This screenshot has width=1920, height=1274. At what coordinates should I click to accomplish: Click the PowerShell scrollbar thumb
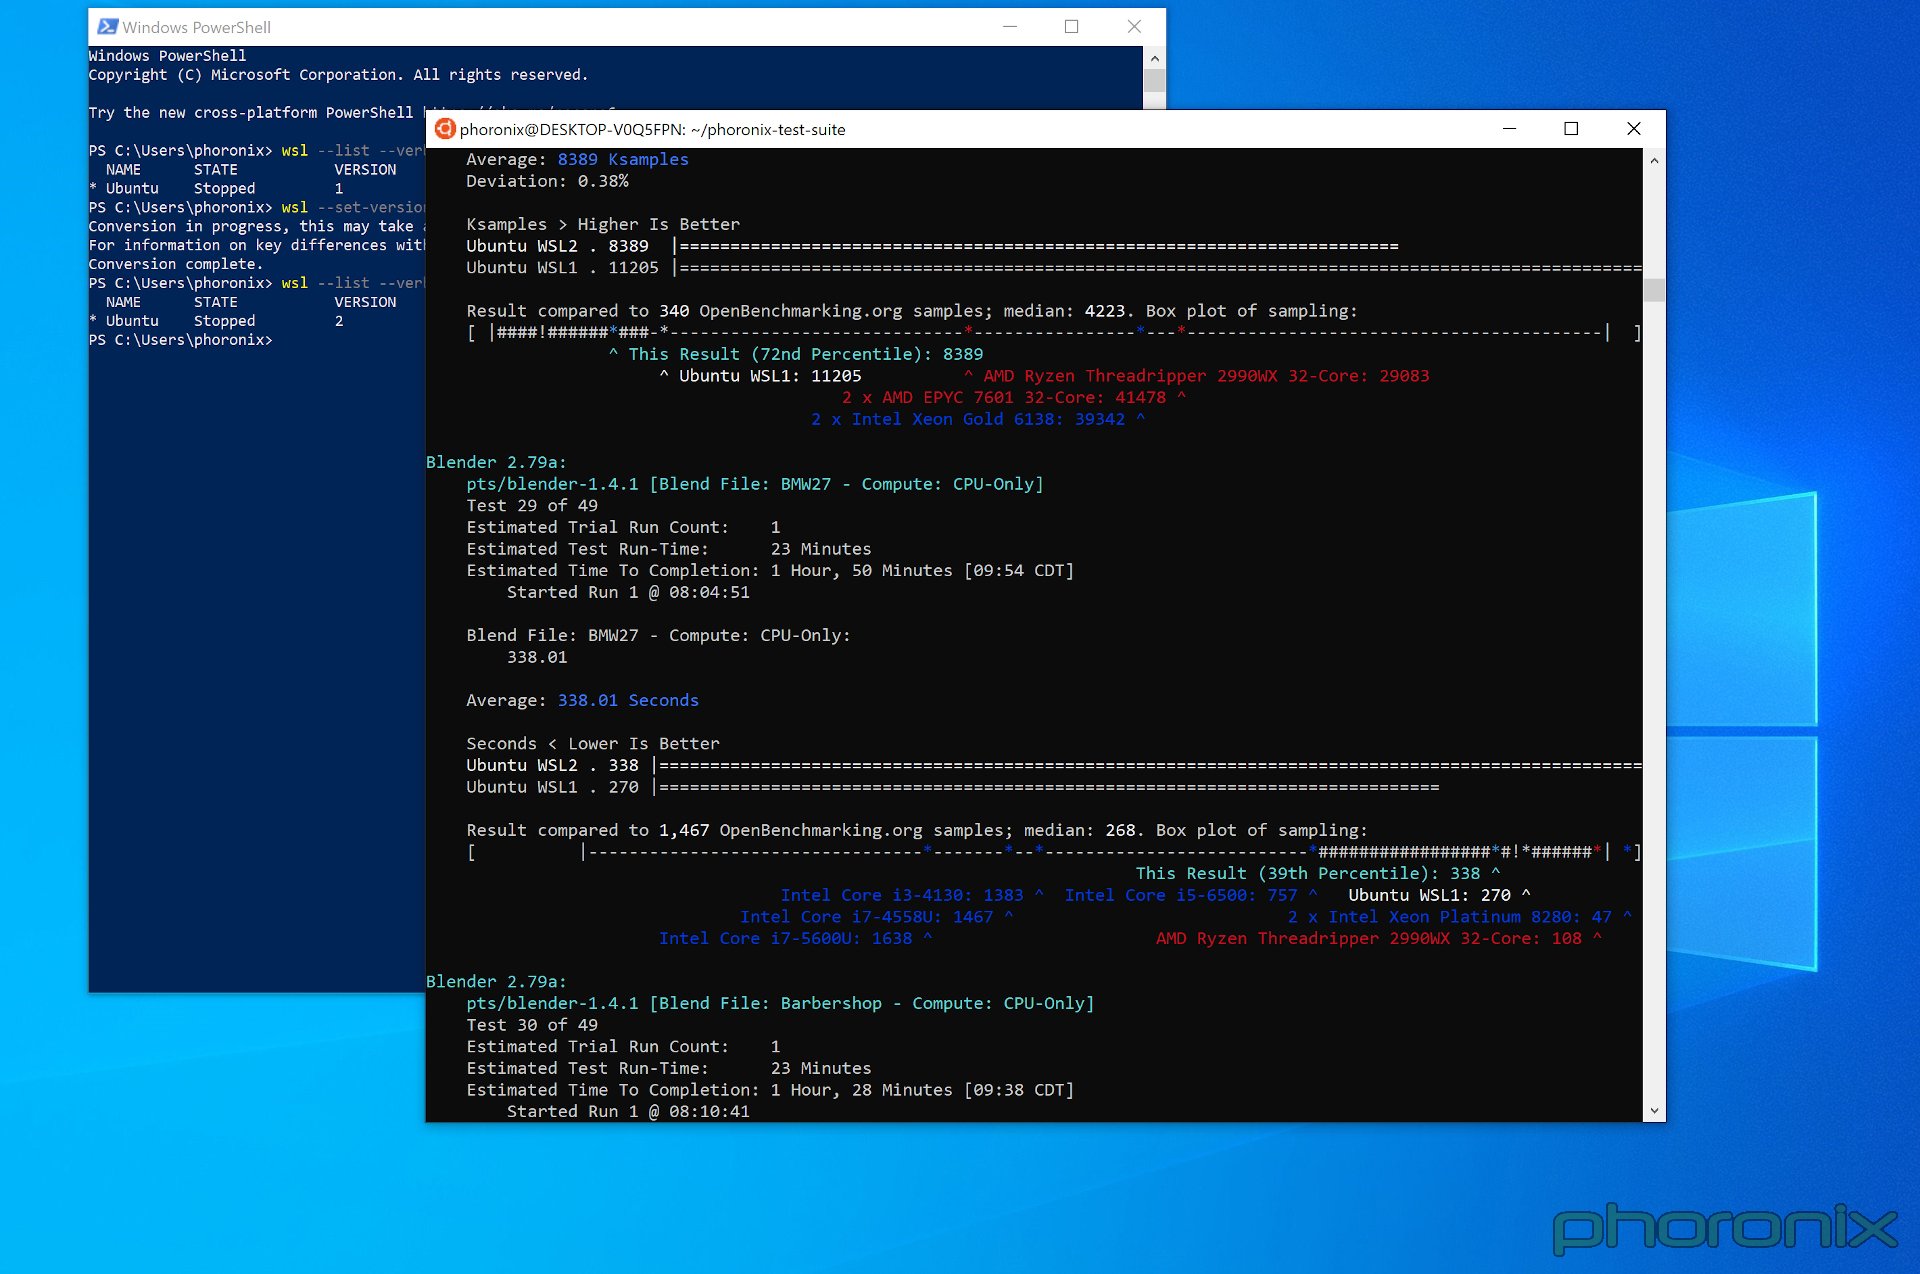1154,81
